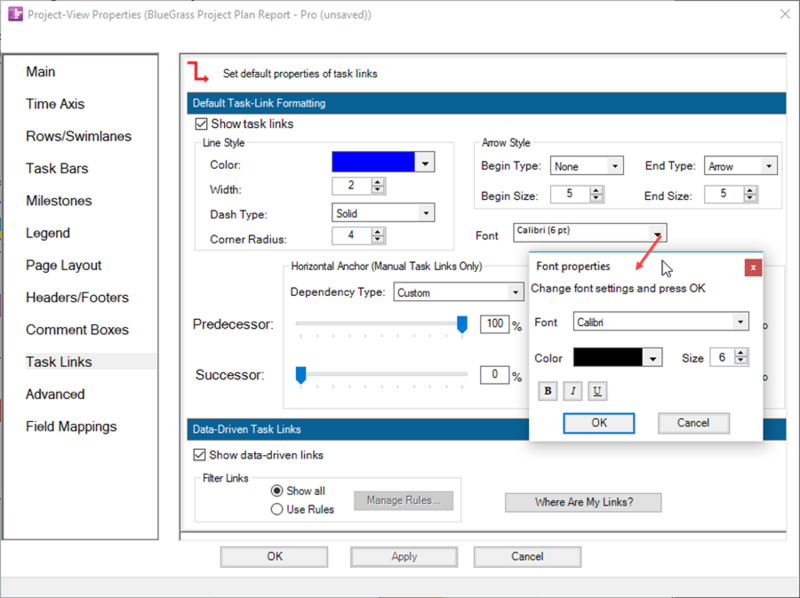Viewport: 800px width, 598px height.
Task: Click Cancel in Font properties popup
Action: click(x=693, y=423)
